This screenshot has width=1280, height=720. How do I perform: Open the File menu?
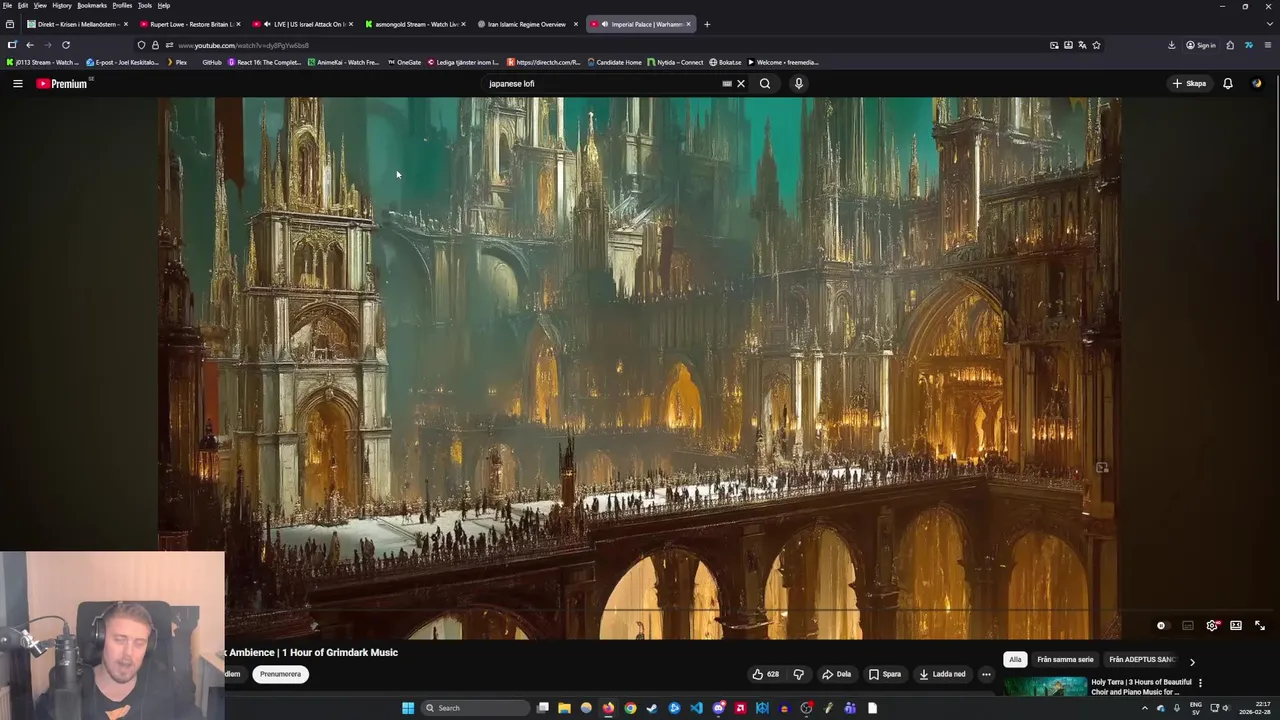(x=7, y=5)
